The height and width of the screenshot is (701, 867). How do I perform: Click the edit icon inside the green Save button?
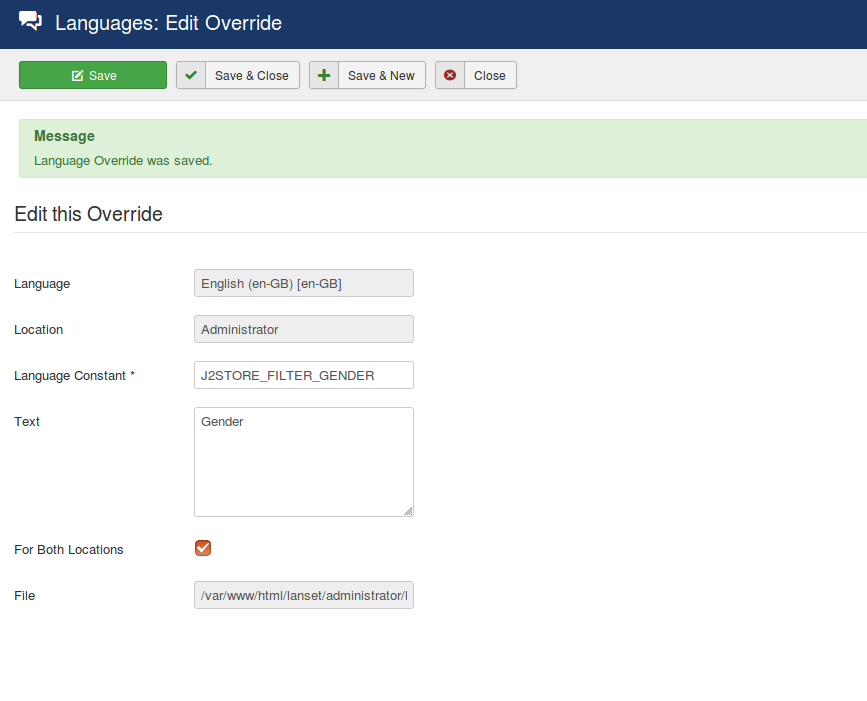(77, 76)
